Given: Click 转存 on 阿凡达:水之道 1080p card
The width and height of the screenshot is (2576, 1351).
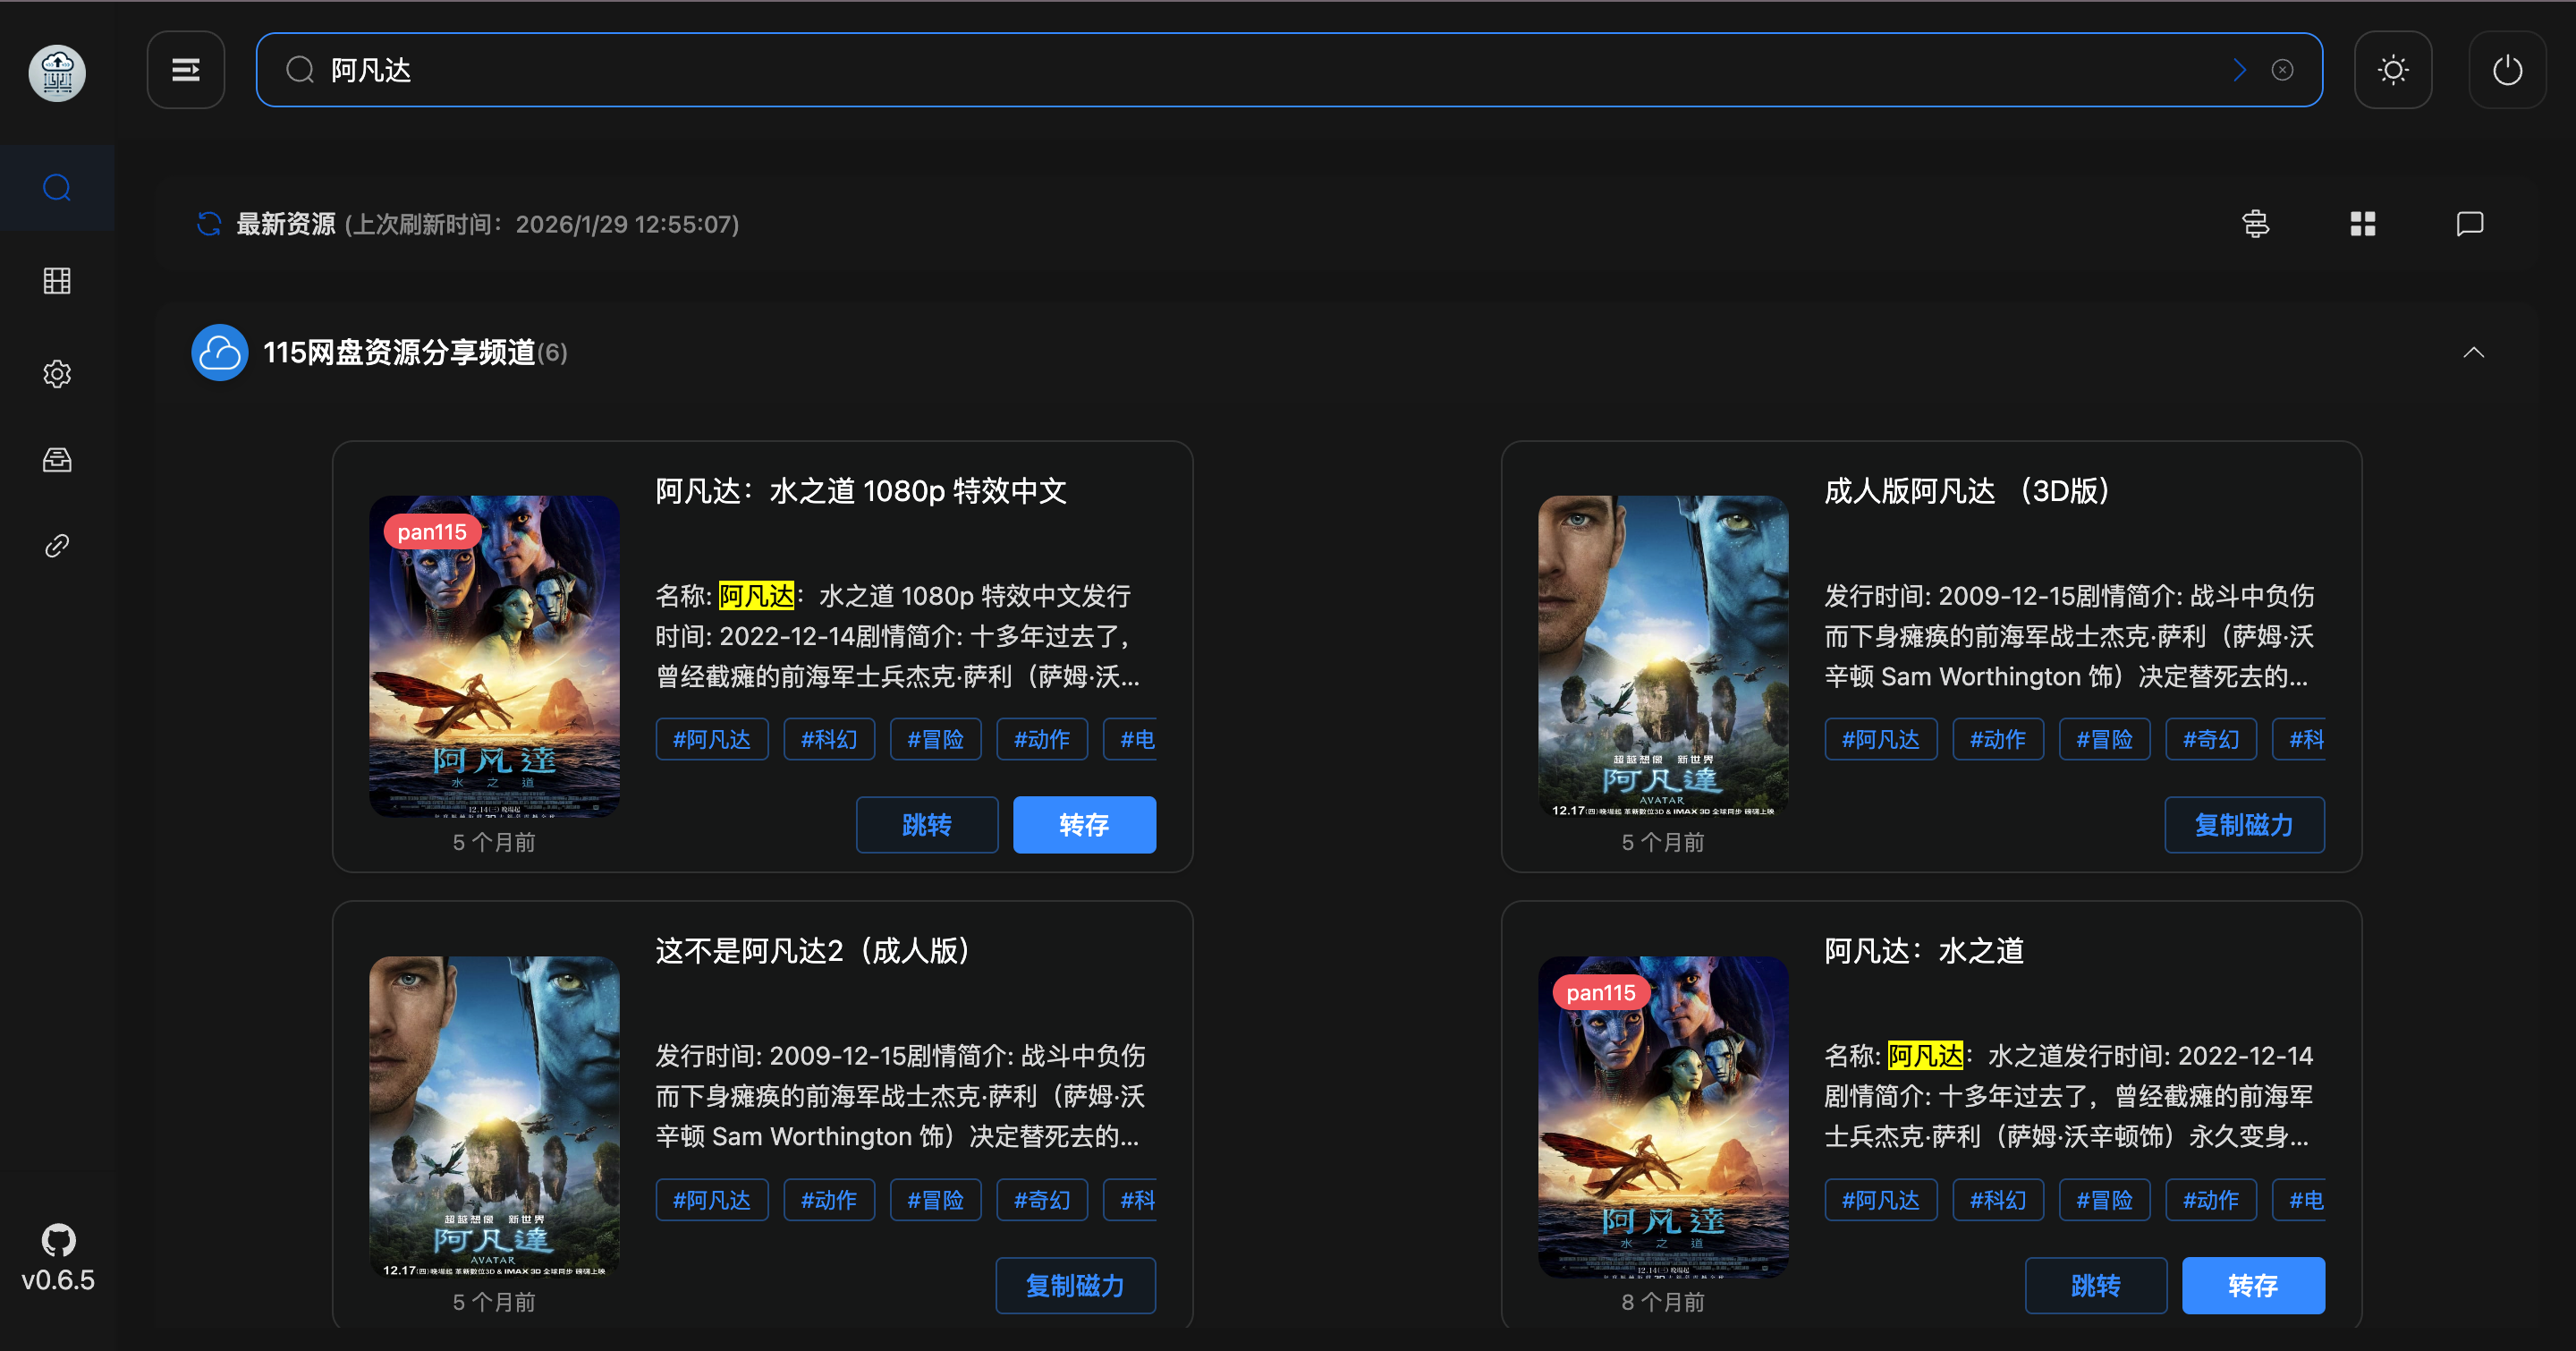Looking at the screenshot, I should pyautogui.click(x=1084, y=825).
